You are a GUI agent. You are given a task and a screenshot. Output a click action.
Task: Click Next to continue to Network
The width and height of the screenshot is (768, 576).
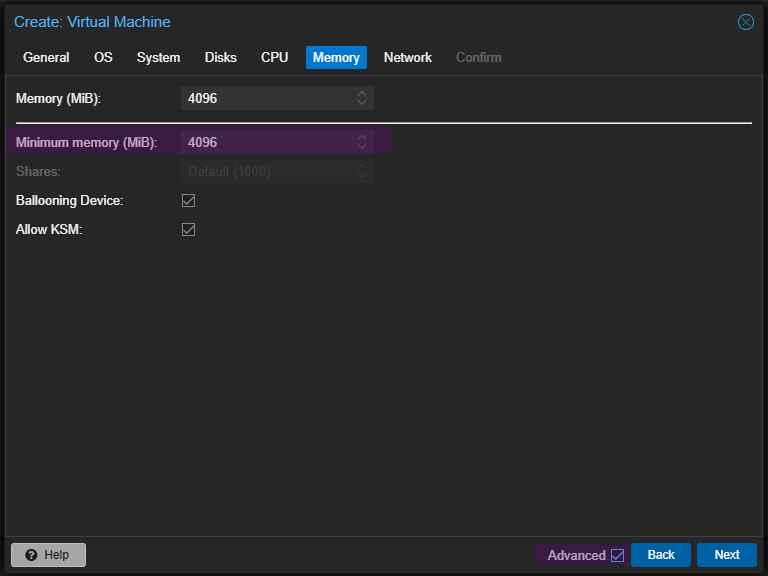pos(727,555)
